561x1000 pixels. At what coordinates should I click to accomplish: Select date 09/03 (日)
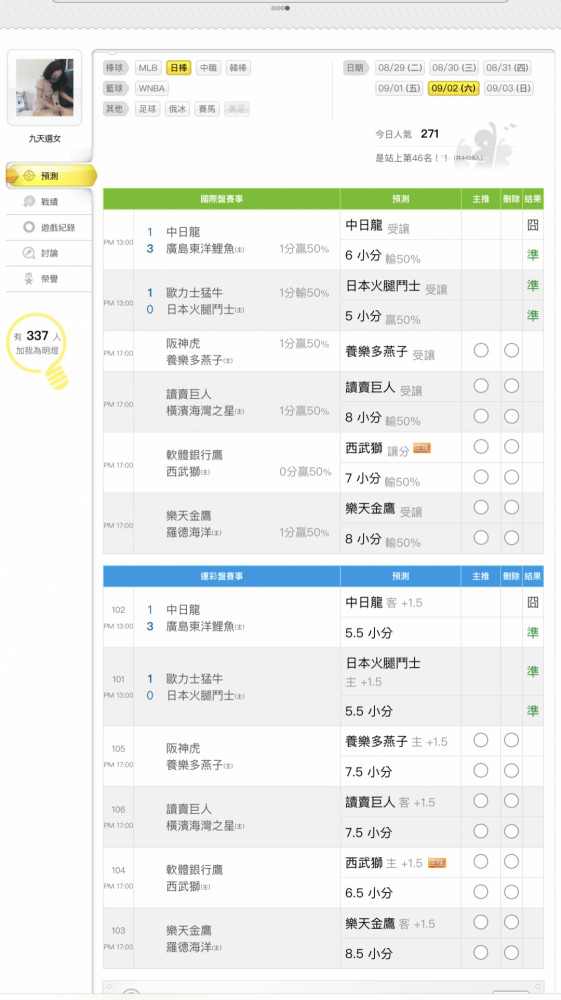tap(509, 88)
